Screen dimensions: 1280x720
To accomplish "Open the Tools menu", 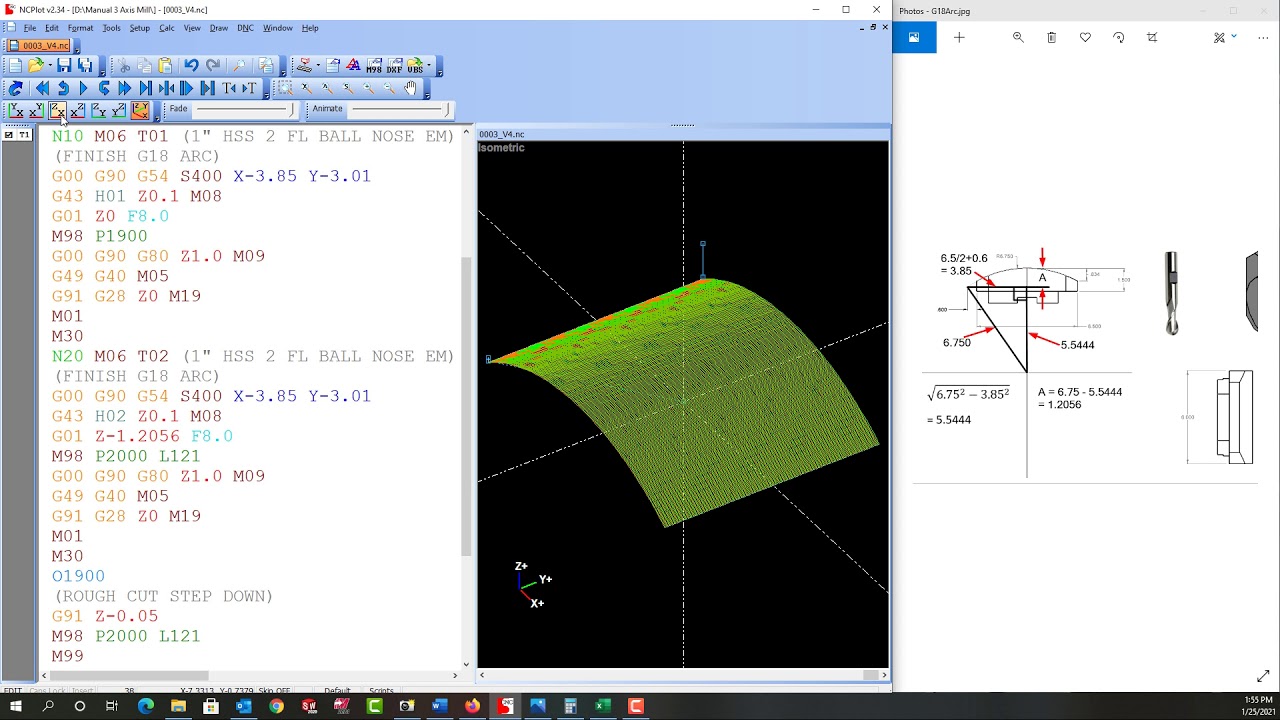I will pos(111,28).
